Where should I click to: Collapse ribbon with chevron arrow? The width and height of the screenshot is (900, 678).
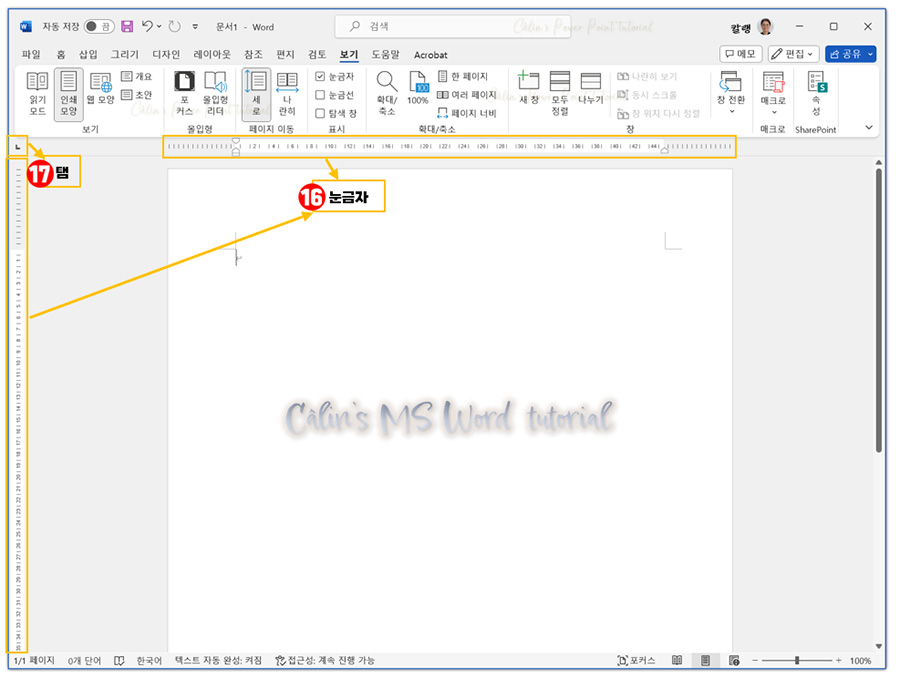[x=869, y=127]
